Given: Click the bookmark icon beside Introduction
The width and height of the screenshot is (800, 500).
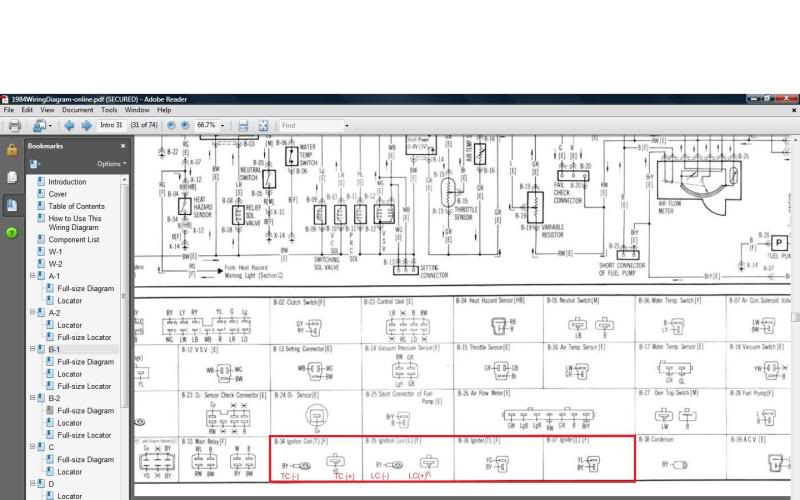Looking at the screenshot, I should tap(41, 181).
